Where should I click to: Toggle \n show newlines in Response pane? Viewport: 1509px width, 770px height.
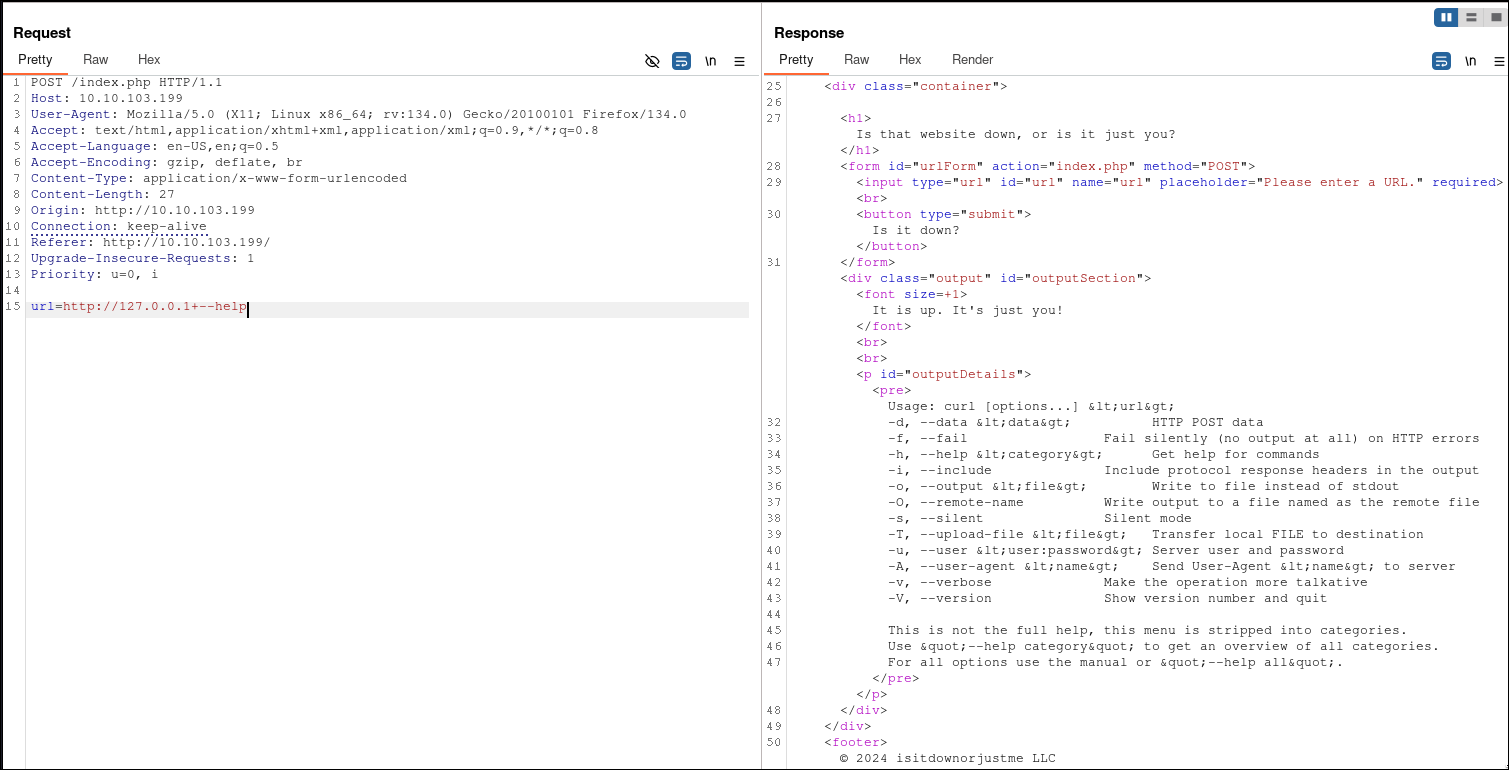point(1470,61)
